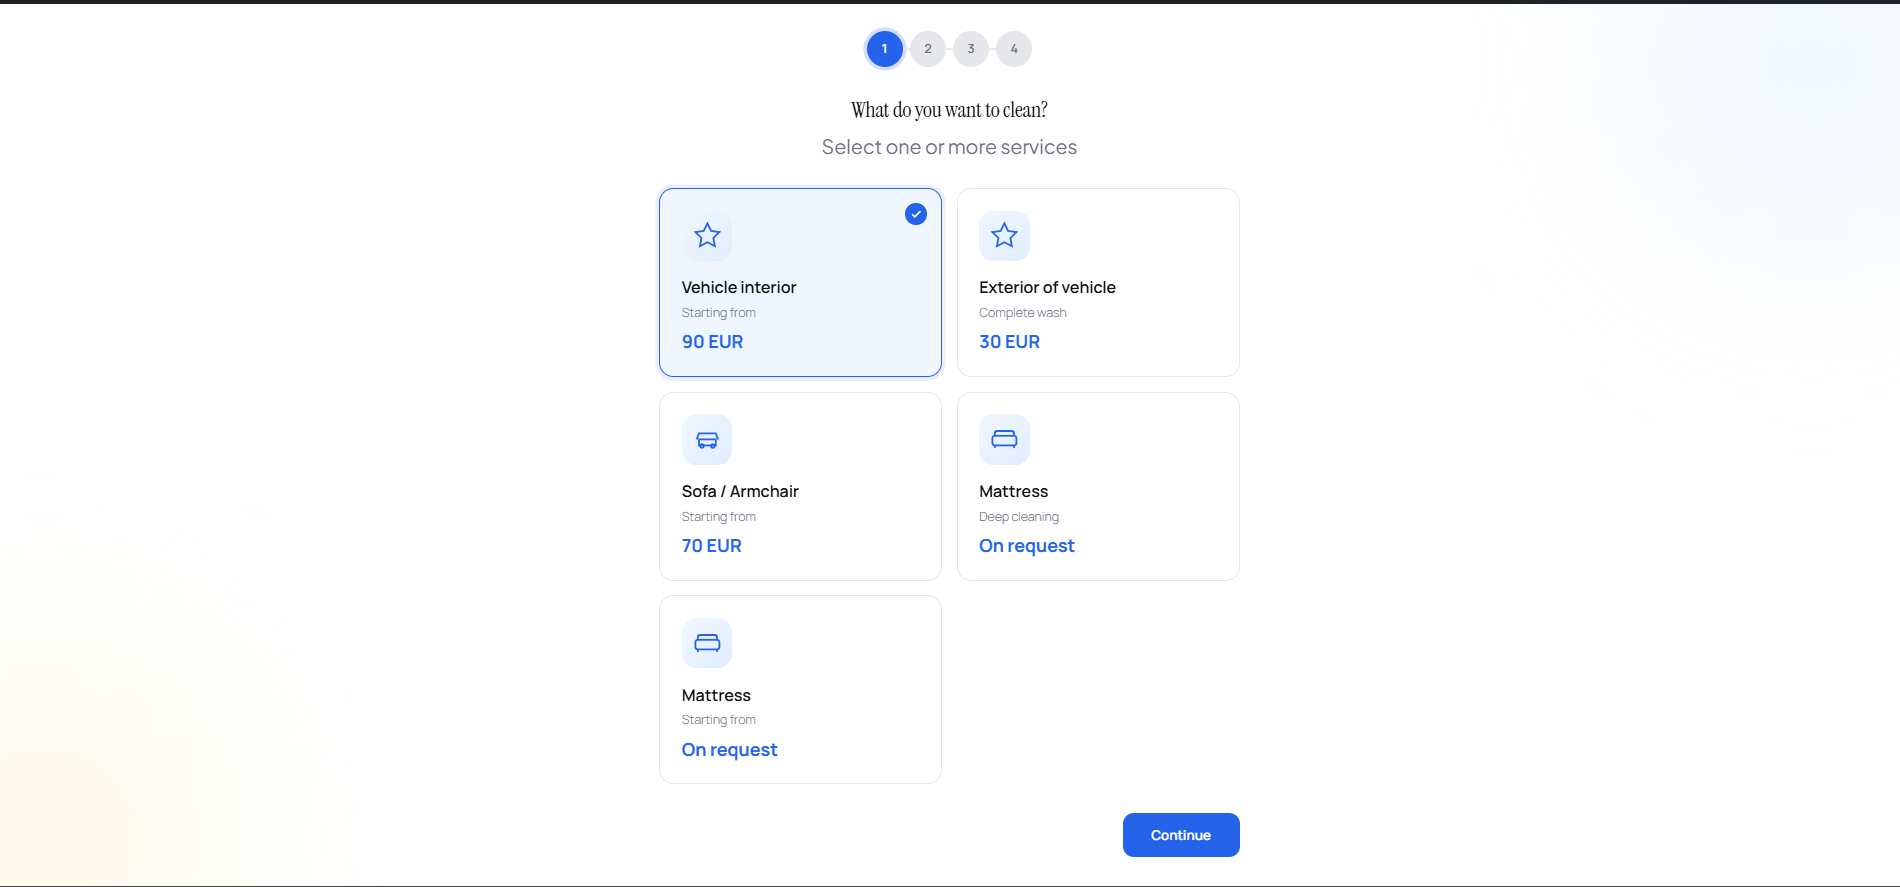The width and height of the screenshot is (1900, 887).
Task: Select the Exterior of vehicle title
Action: pos(1047,288)
